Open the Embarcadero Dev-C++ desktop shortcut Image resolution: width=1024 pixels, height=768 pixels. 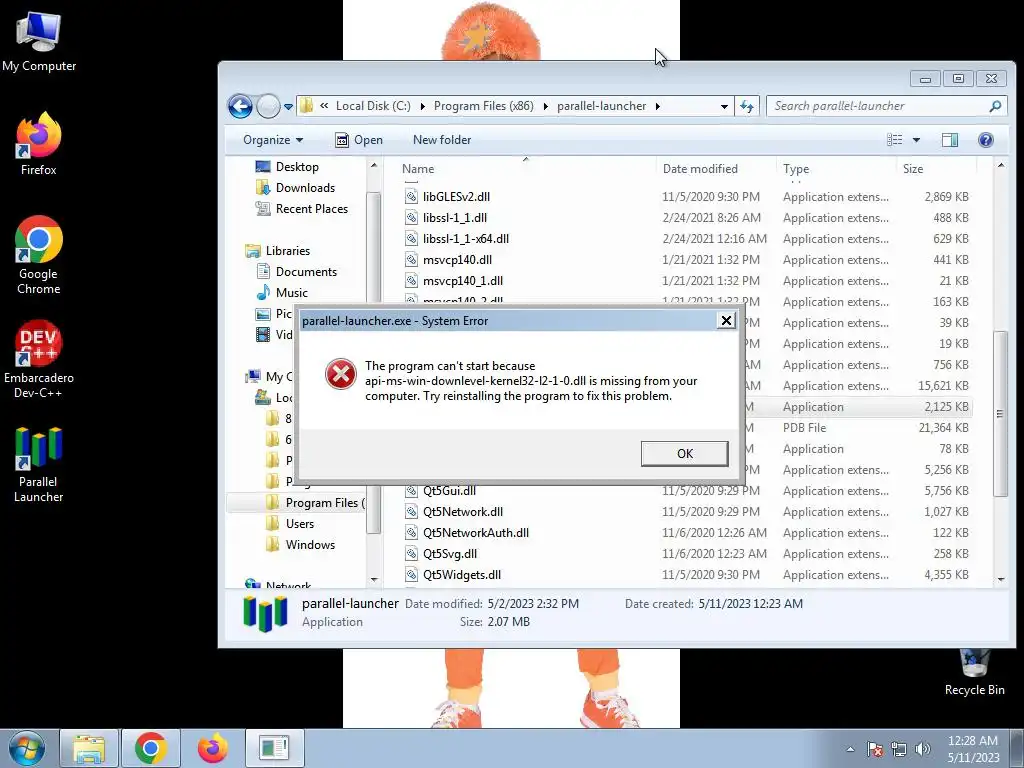[39, 359]
